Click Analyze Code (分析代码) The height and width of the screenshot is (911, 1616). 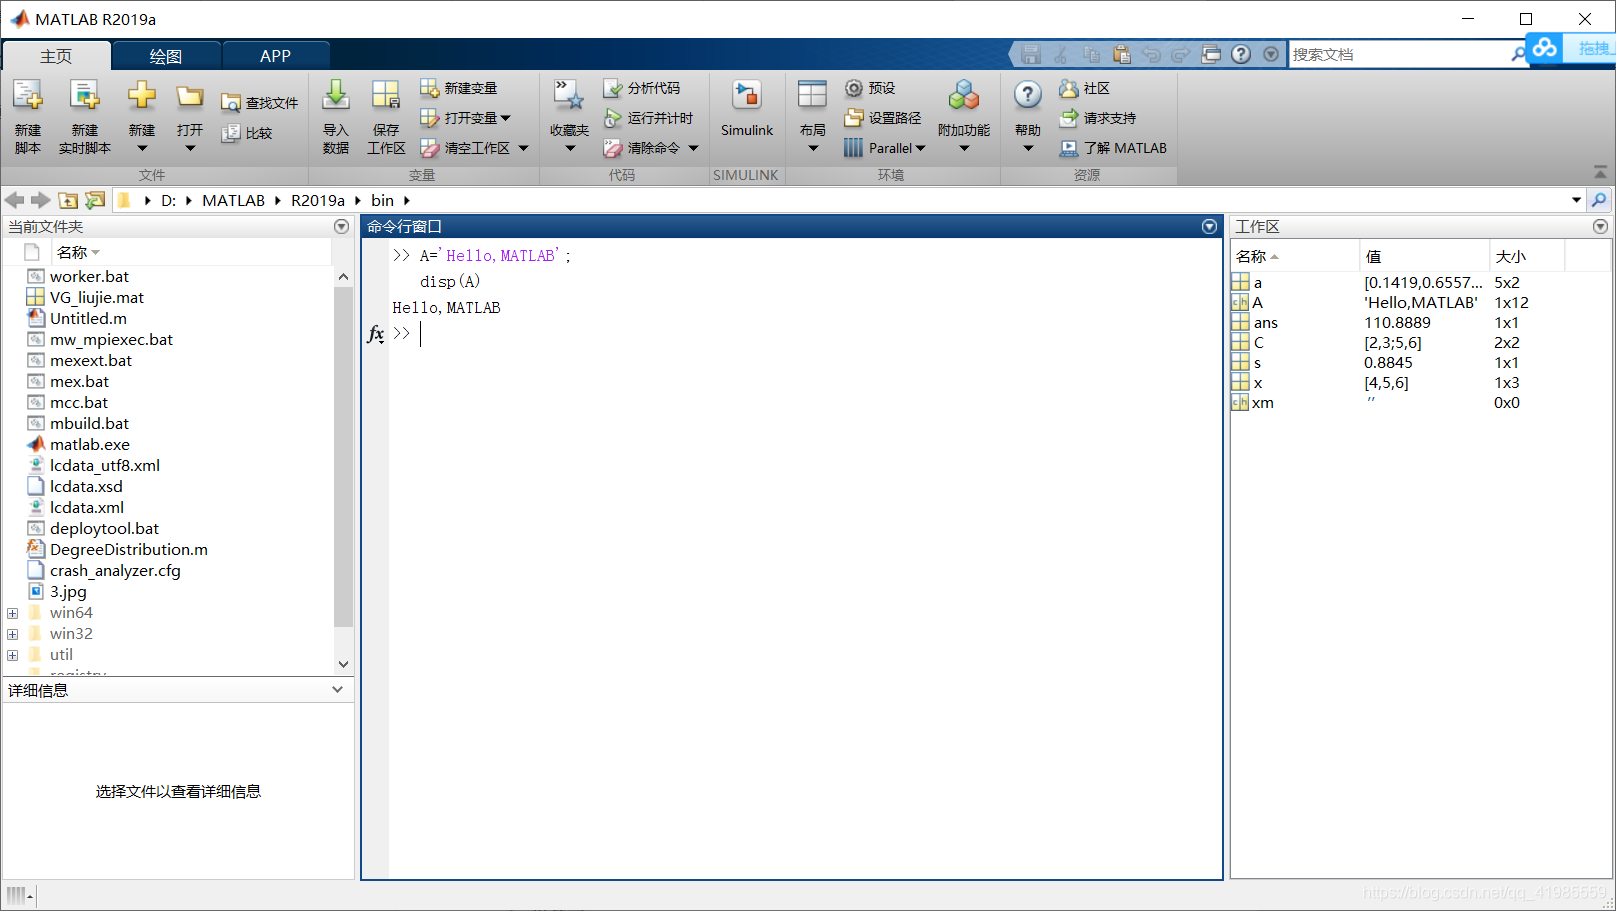(x=641, y=88)
